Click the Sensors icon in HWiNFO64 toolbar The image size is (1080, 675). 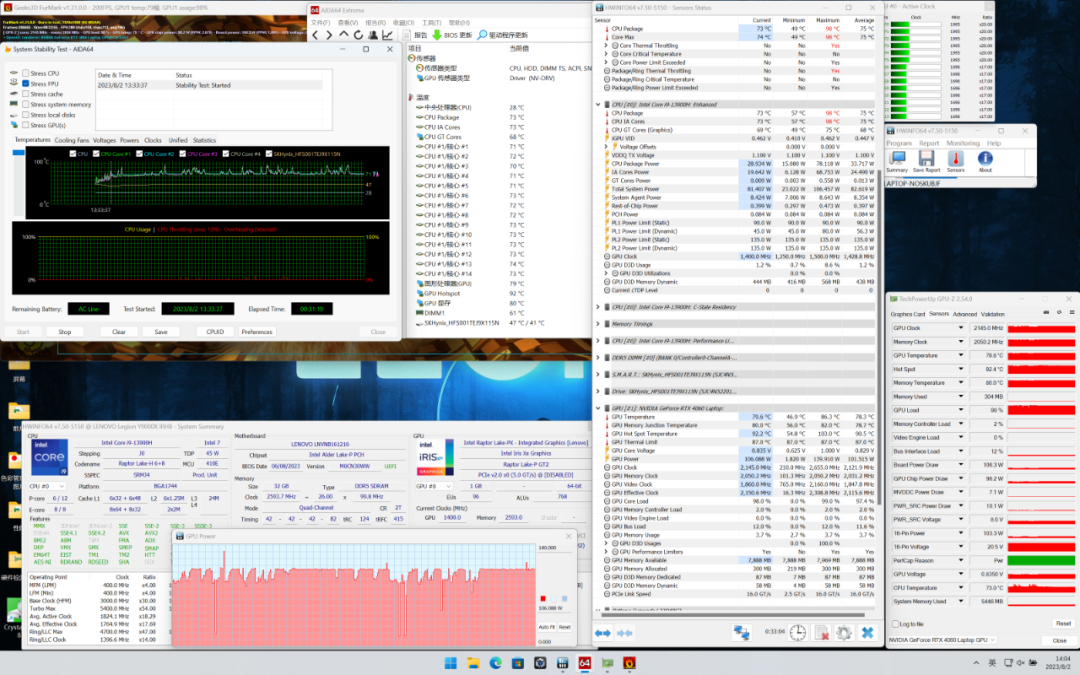click(954, 157)
